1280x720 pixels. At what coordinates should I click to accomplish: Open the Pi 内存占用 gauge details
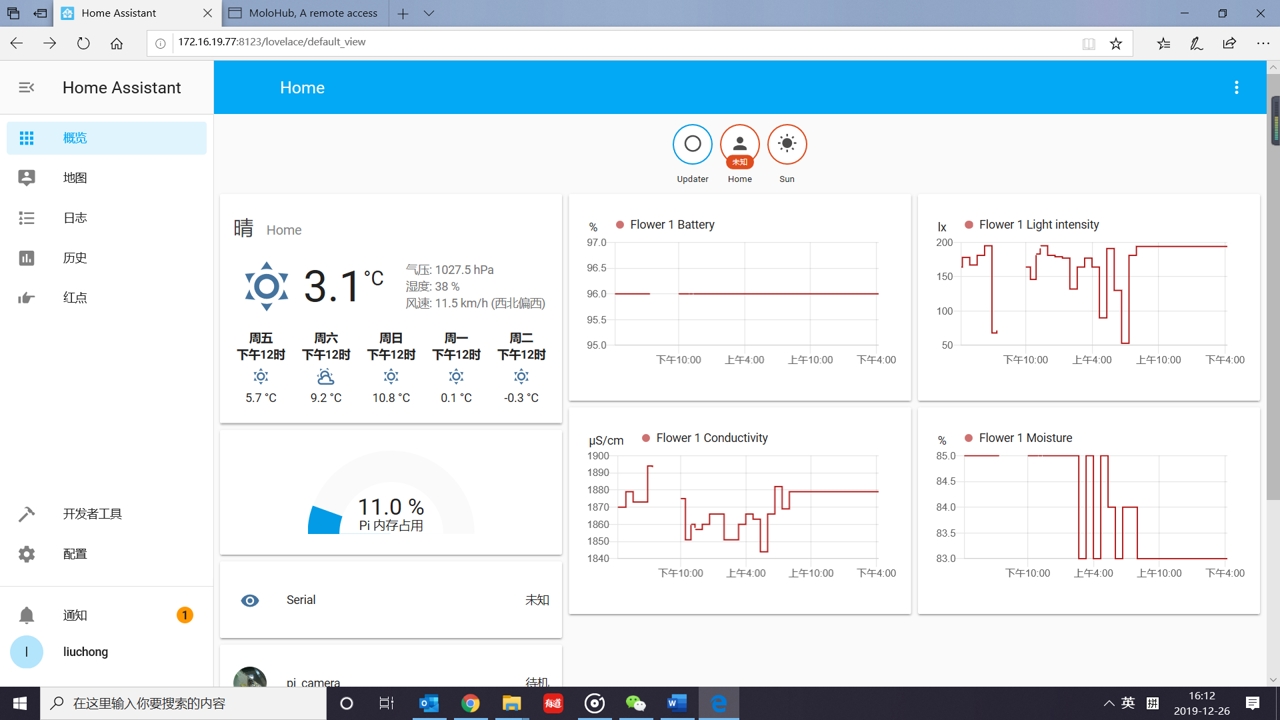coord(391,492)
